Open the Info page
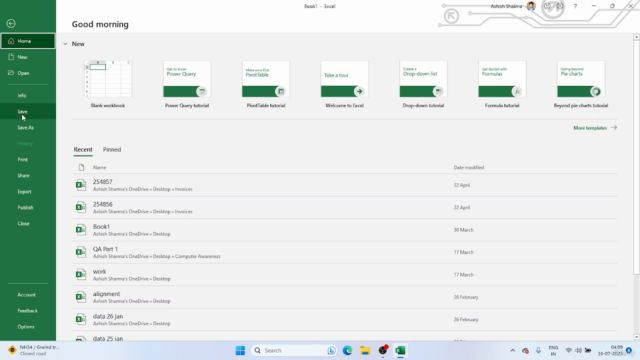The height and width of the screenshot is (360, 640). point(28,96)
